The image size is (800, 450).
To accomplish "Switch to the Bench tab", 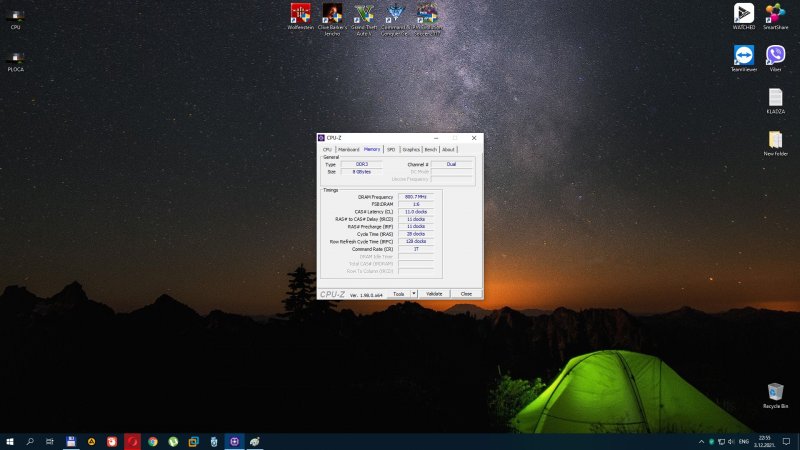I will 431,149.
